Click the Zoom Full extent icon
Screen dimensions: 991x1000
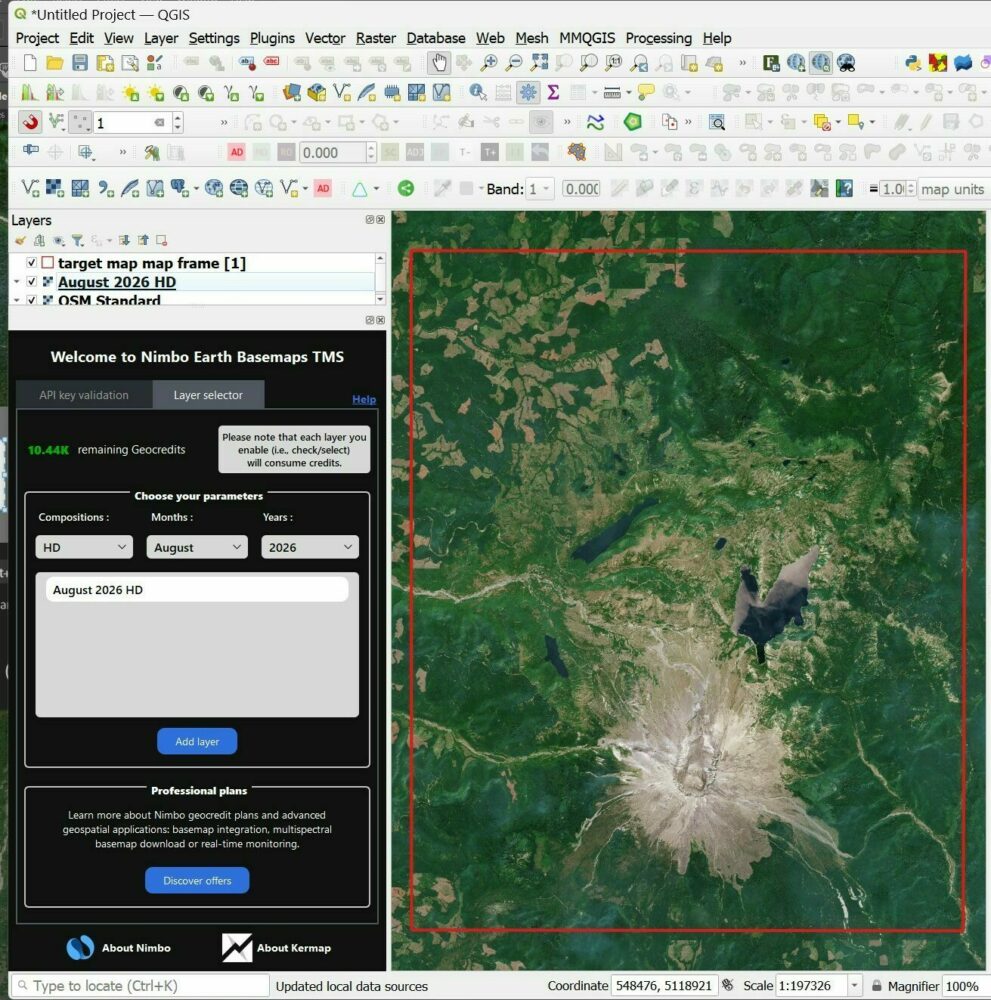pos(540,62)
